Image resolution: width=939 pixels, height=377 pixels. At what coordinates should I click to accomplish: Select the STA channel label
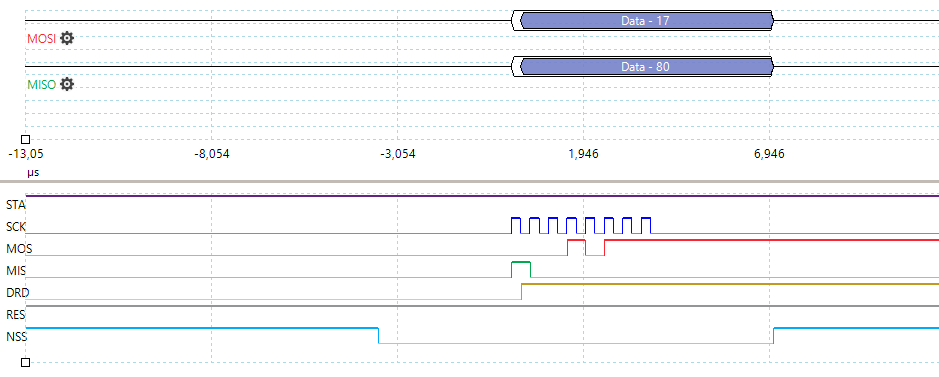[x=16, y=205]
